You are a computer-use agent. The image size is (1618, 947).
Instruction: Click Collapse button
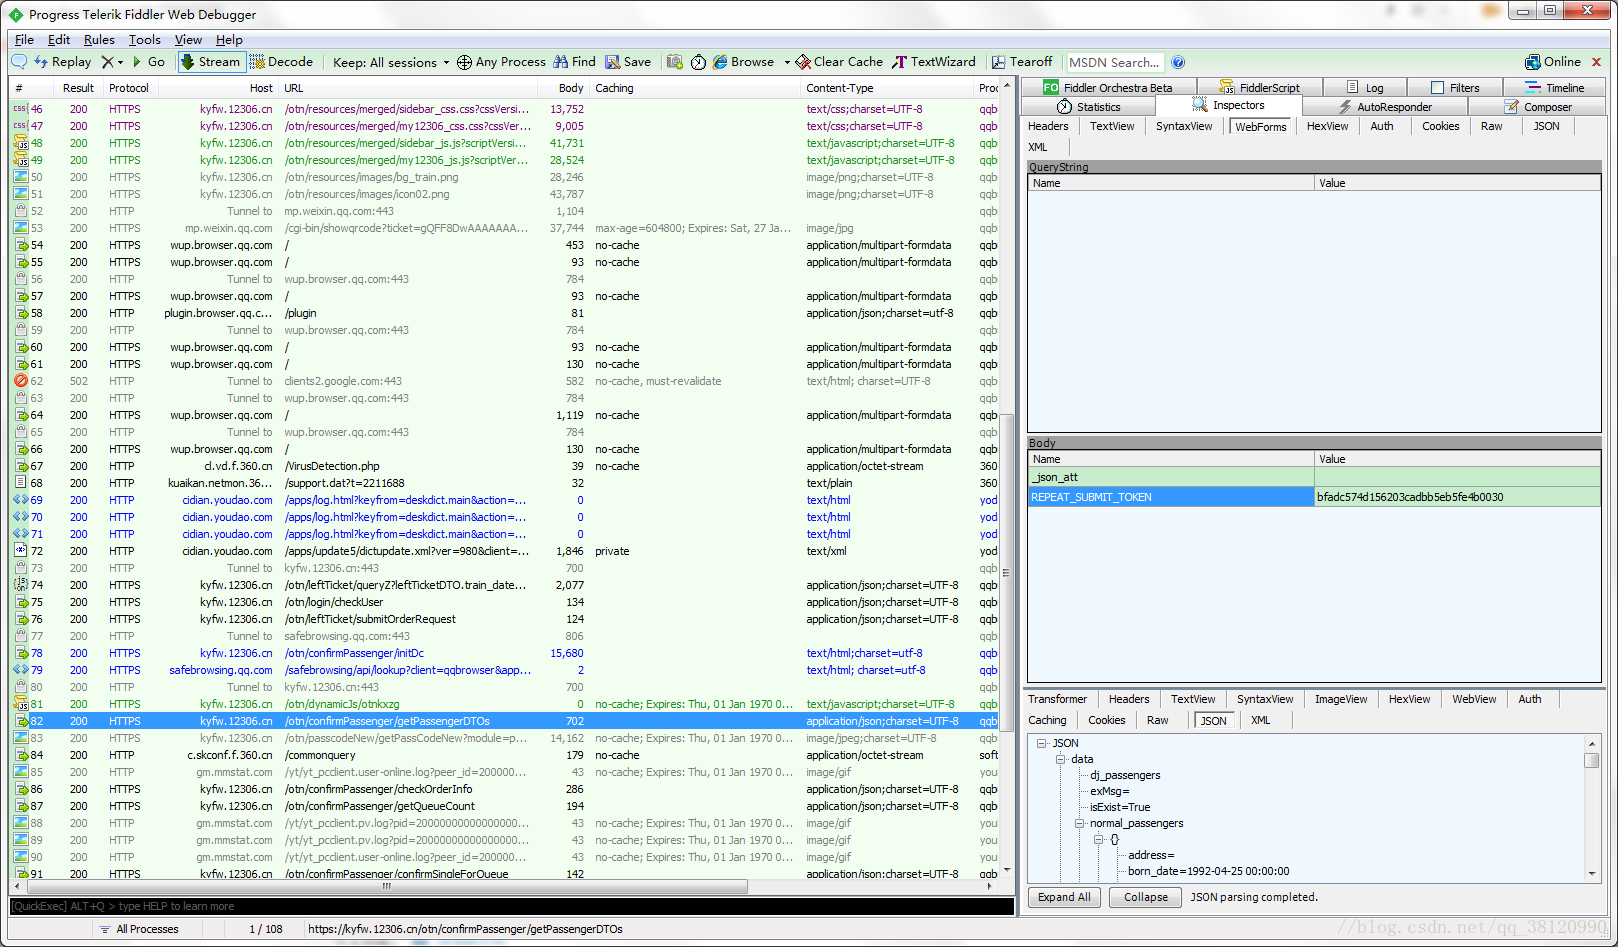coord(1145,897)
